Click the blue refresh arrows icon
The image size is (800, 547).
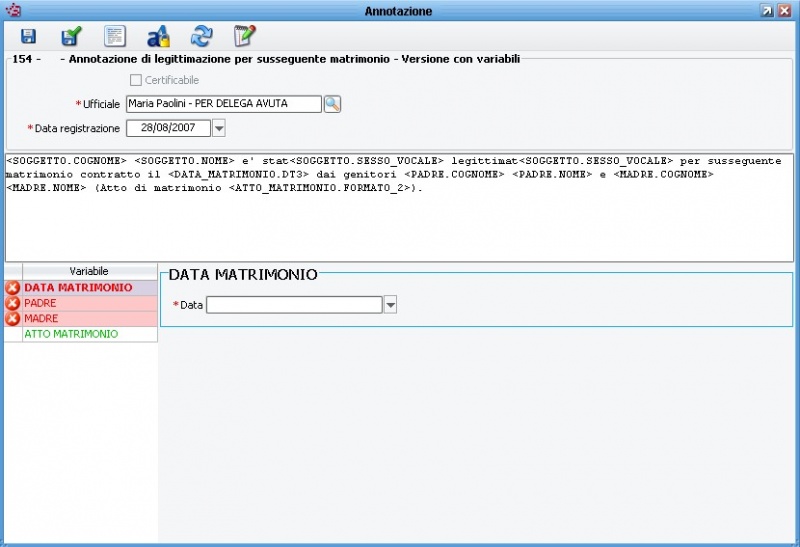[202, 36]
